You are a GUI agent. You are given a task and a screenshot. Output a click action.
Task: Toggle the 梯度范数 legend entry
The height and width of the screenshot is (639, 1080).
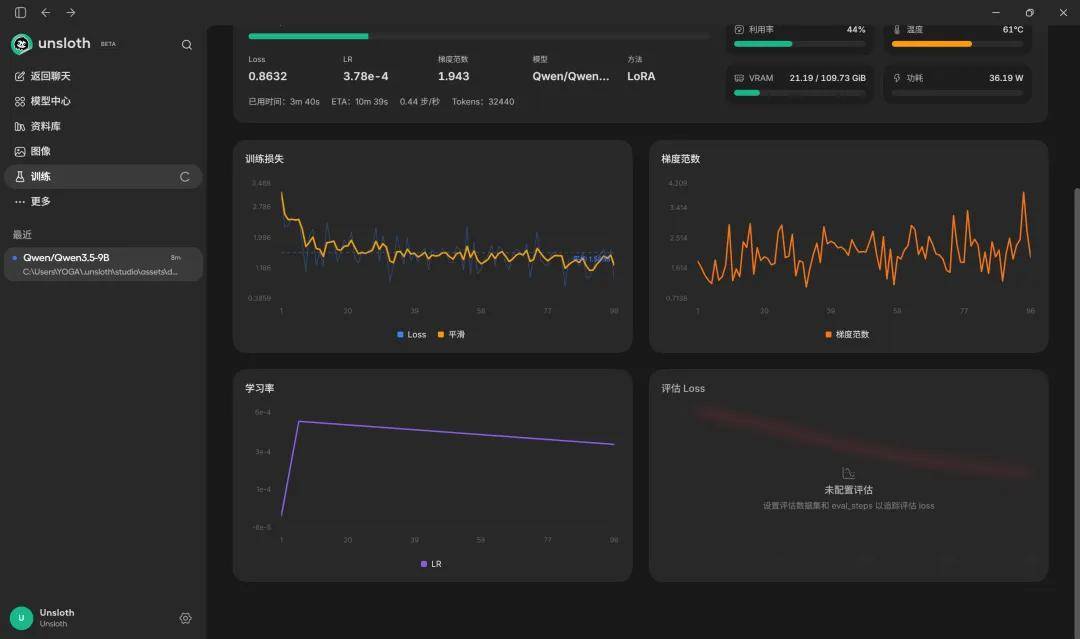tap(847, 335)
